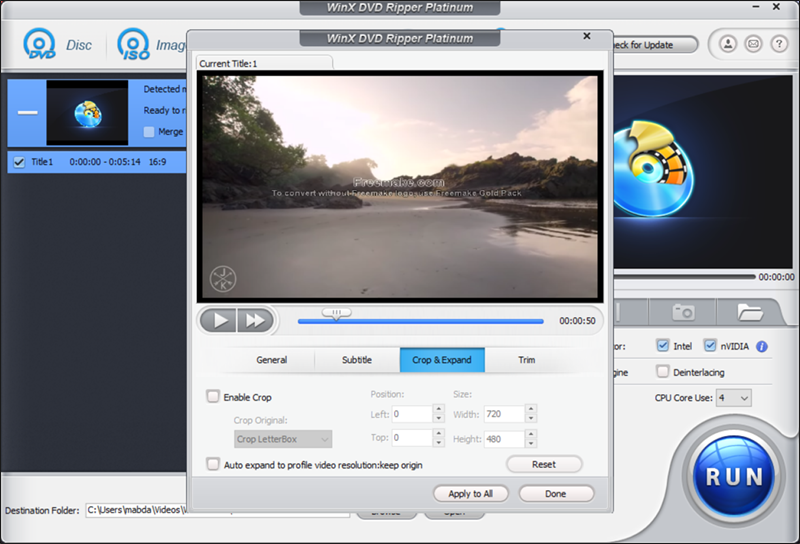
Task: Open the help question mark icon
Action: 779,44
